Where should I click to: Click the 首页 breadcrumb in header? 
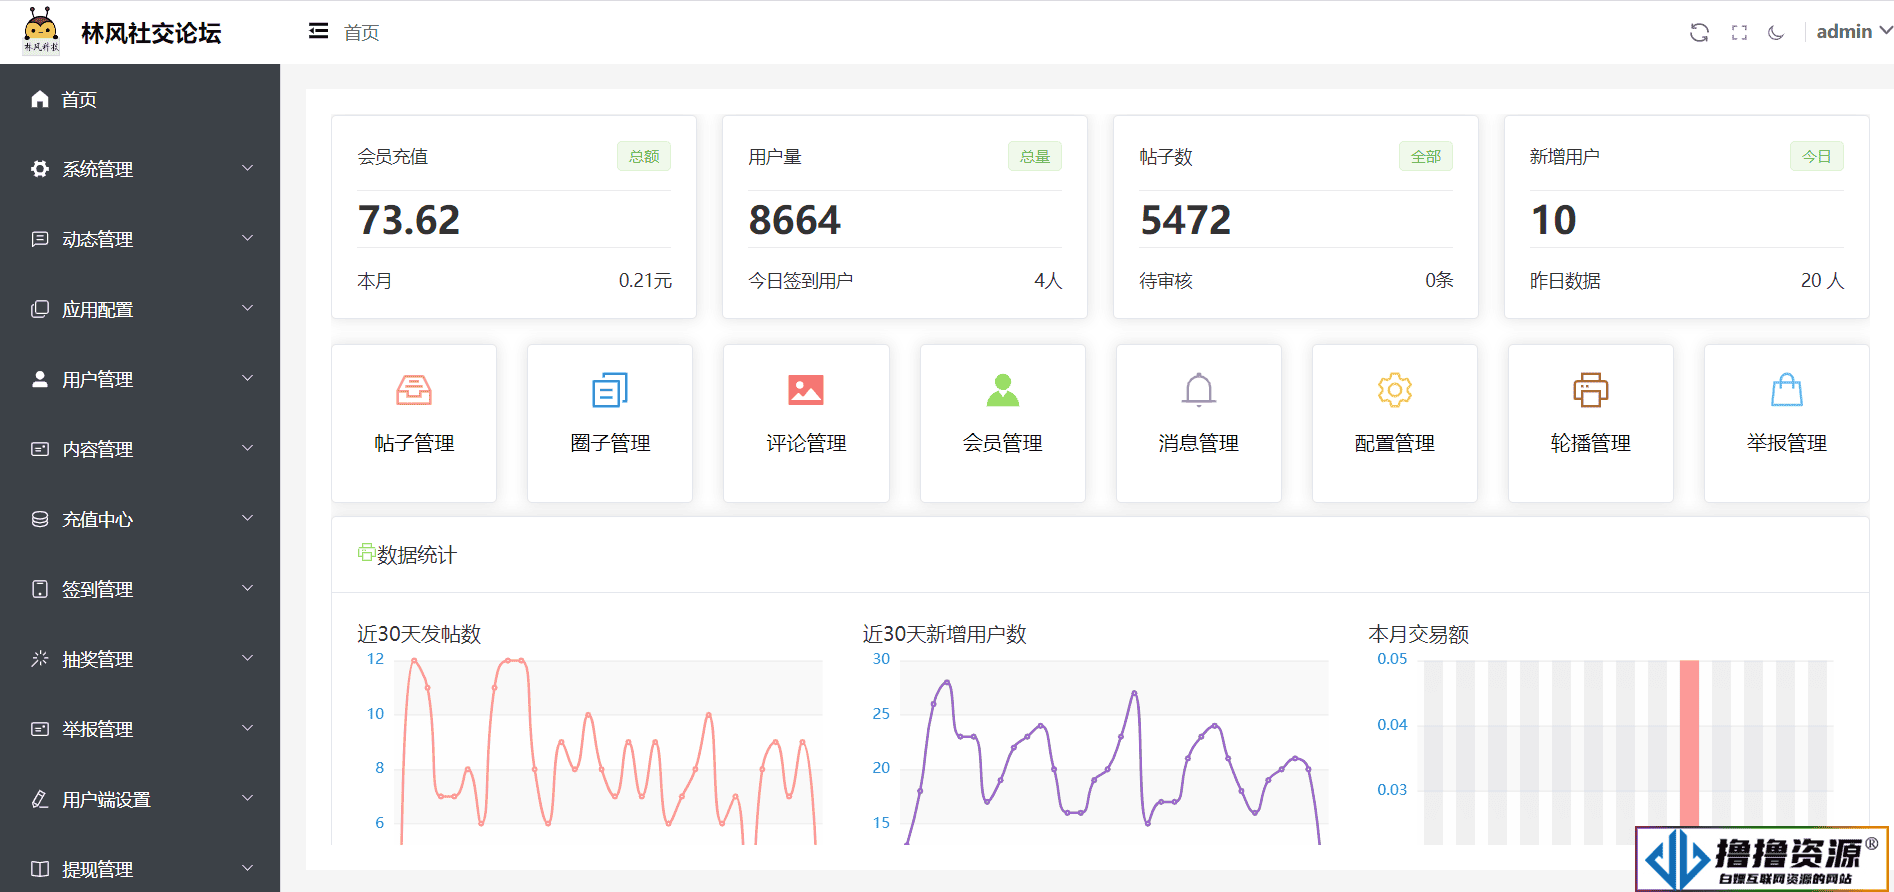(x=361, y=33)
